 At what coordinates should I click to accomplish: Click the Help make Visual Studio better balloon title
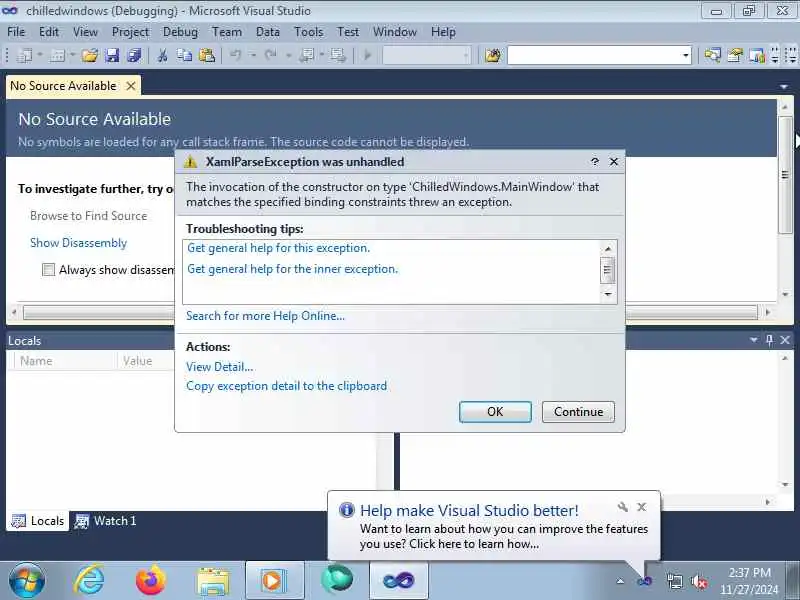pyautogui.click(x=469, y=510)
